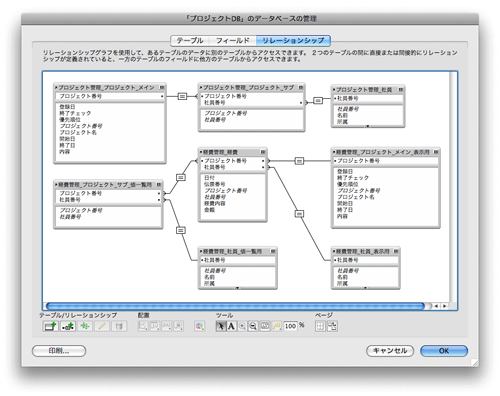Click the zoom out magnifier tool
The width and height of the screenshot is (500, 396).
pos(253,326)
